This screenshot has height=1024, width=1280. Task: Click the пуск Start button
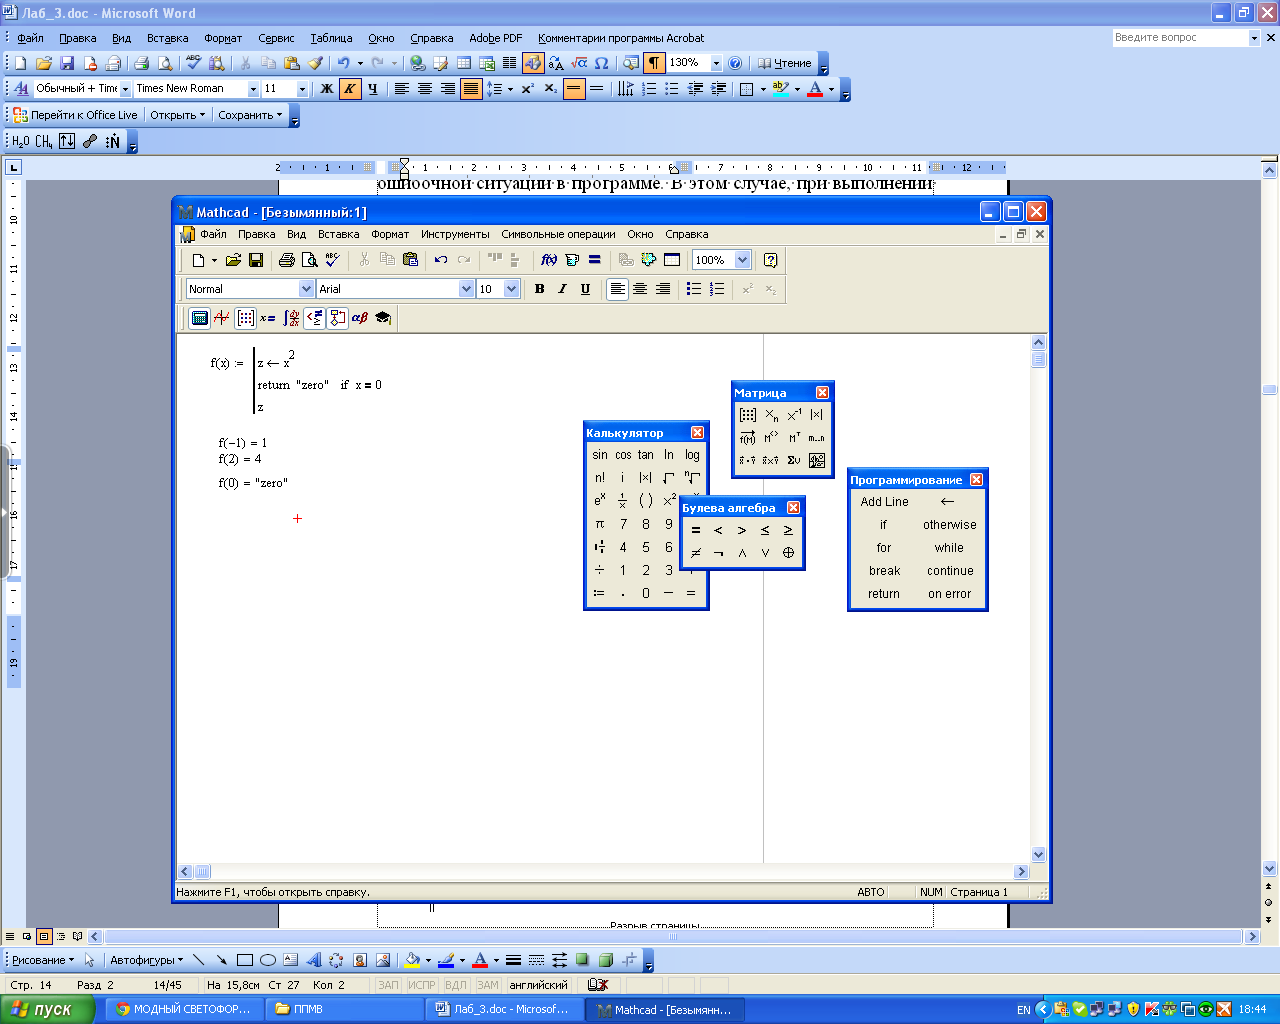pyautogui.click(x=47, y=1009)
